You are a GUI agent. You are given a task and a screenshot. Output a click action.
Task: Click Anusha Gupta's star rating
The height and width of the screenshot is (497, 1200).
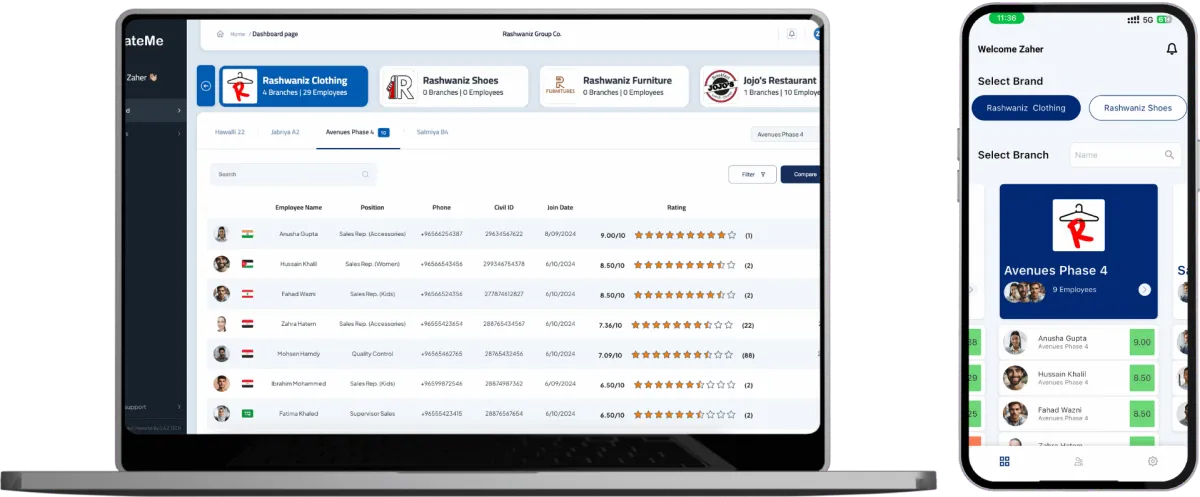[x=683, y=235]
